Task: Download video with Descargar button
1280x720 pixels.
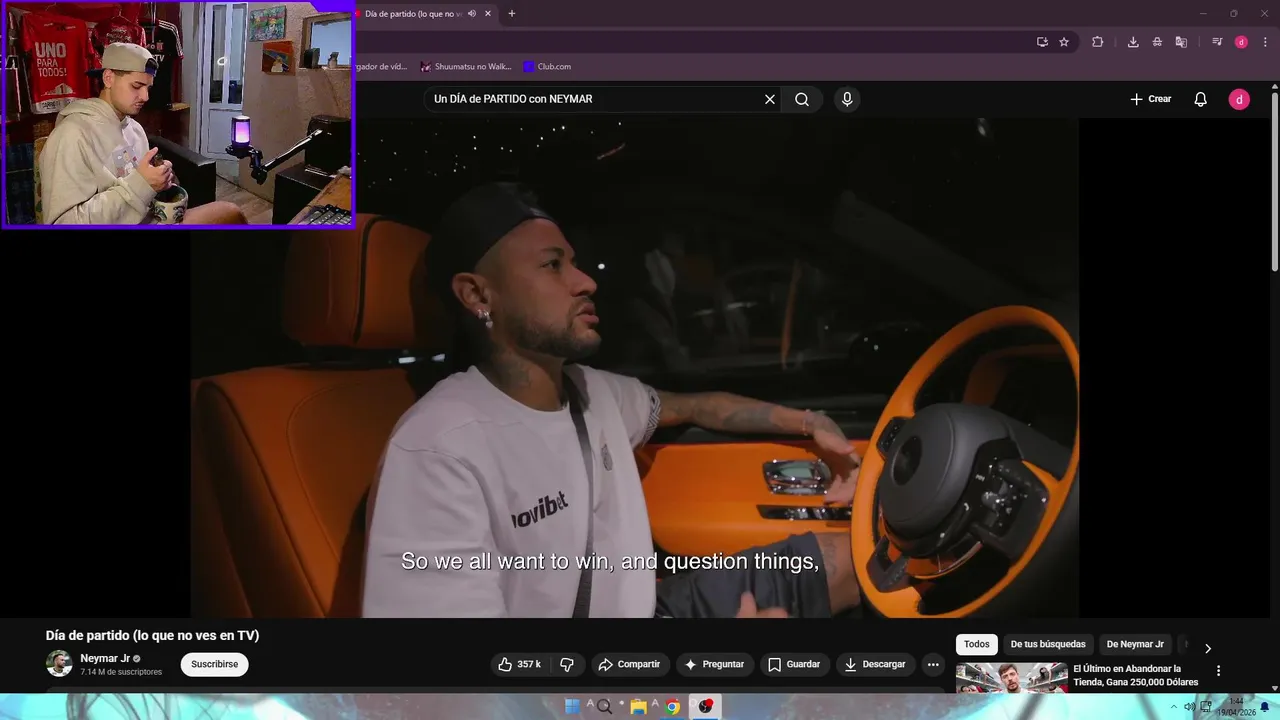Action: tap(875, 664)
